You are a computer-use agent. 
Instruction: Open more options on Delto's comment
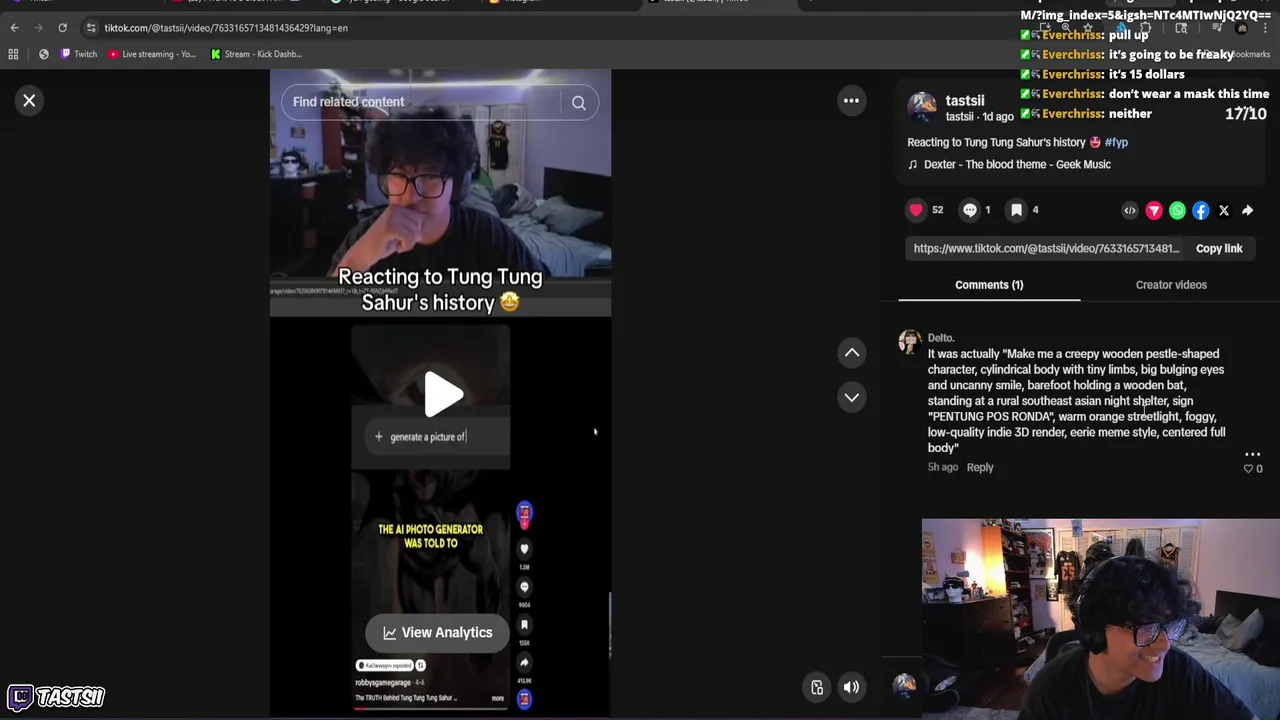tap(1252, 455)
